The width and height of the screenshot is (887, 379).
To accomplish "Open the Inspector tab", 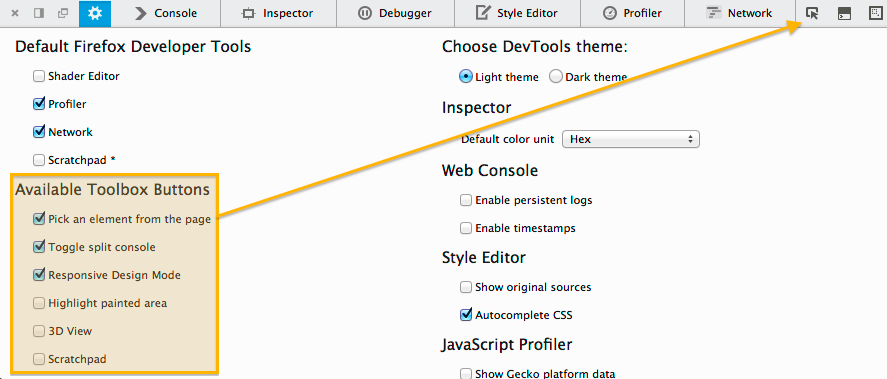I will [278, 13].
